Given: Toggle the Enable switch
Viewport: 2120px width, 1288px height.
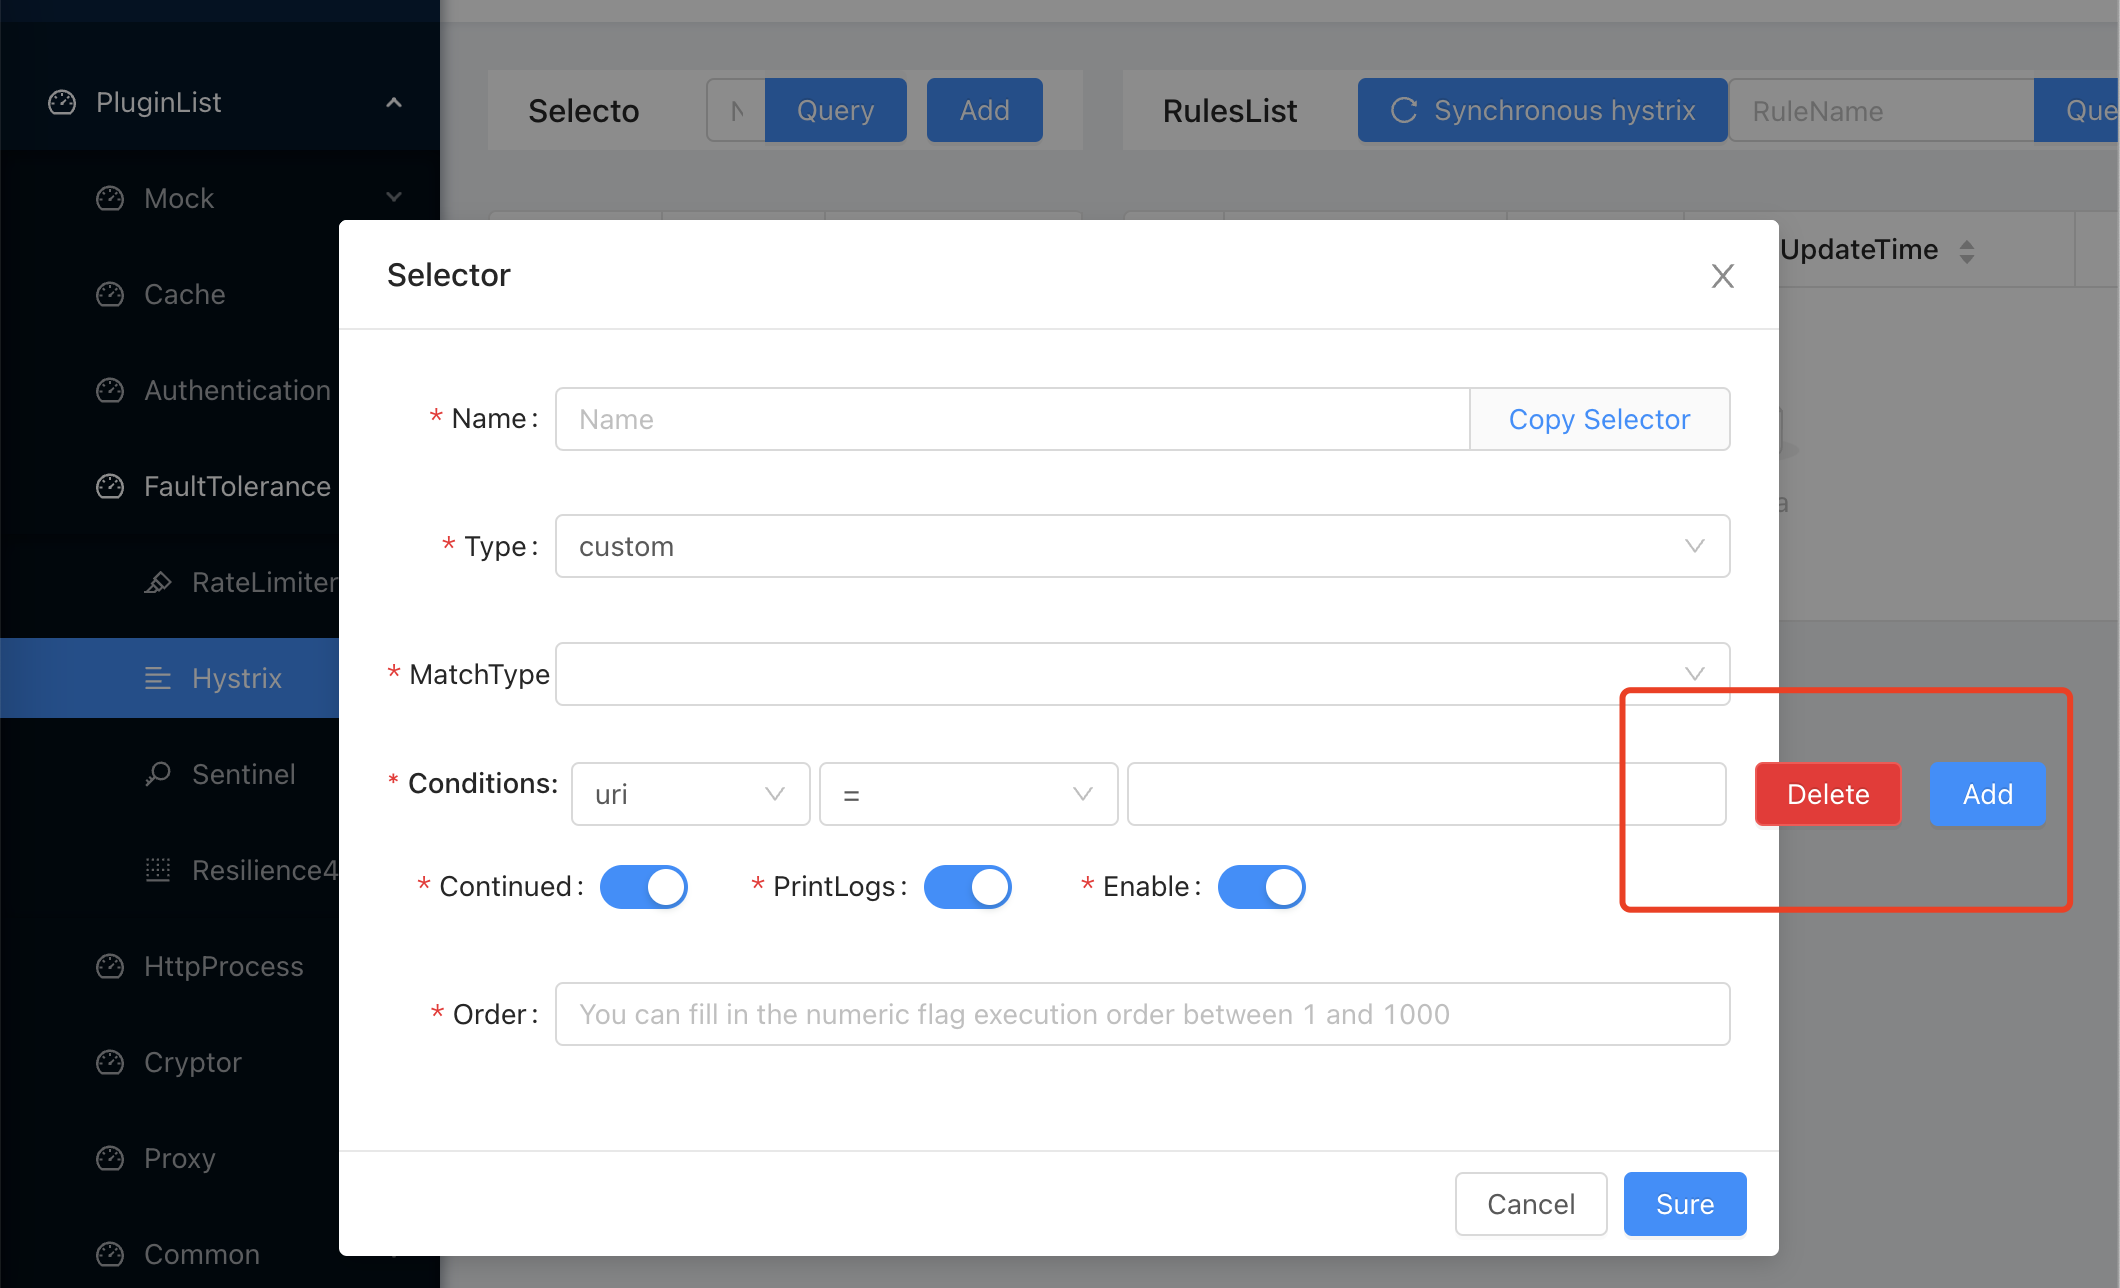Looking at the screenshot, I should 1261,886.
